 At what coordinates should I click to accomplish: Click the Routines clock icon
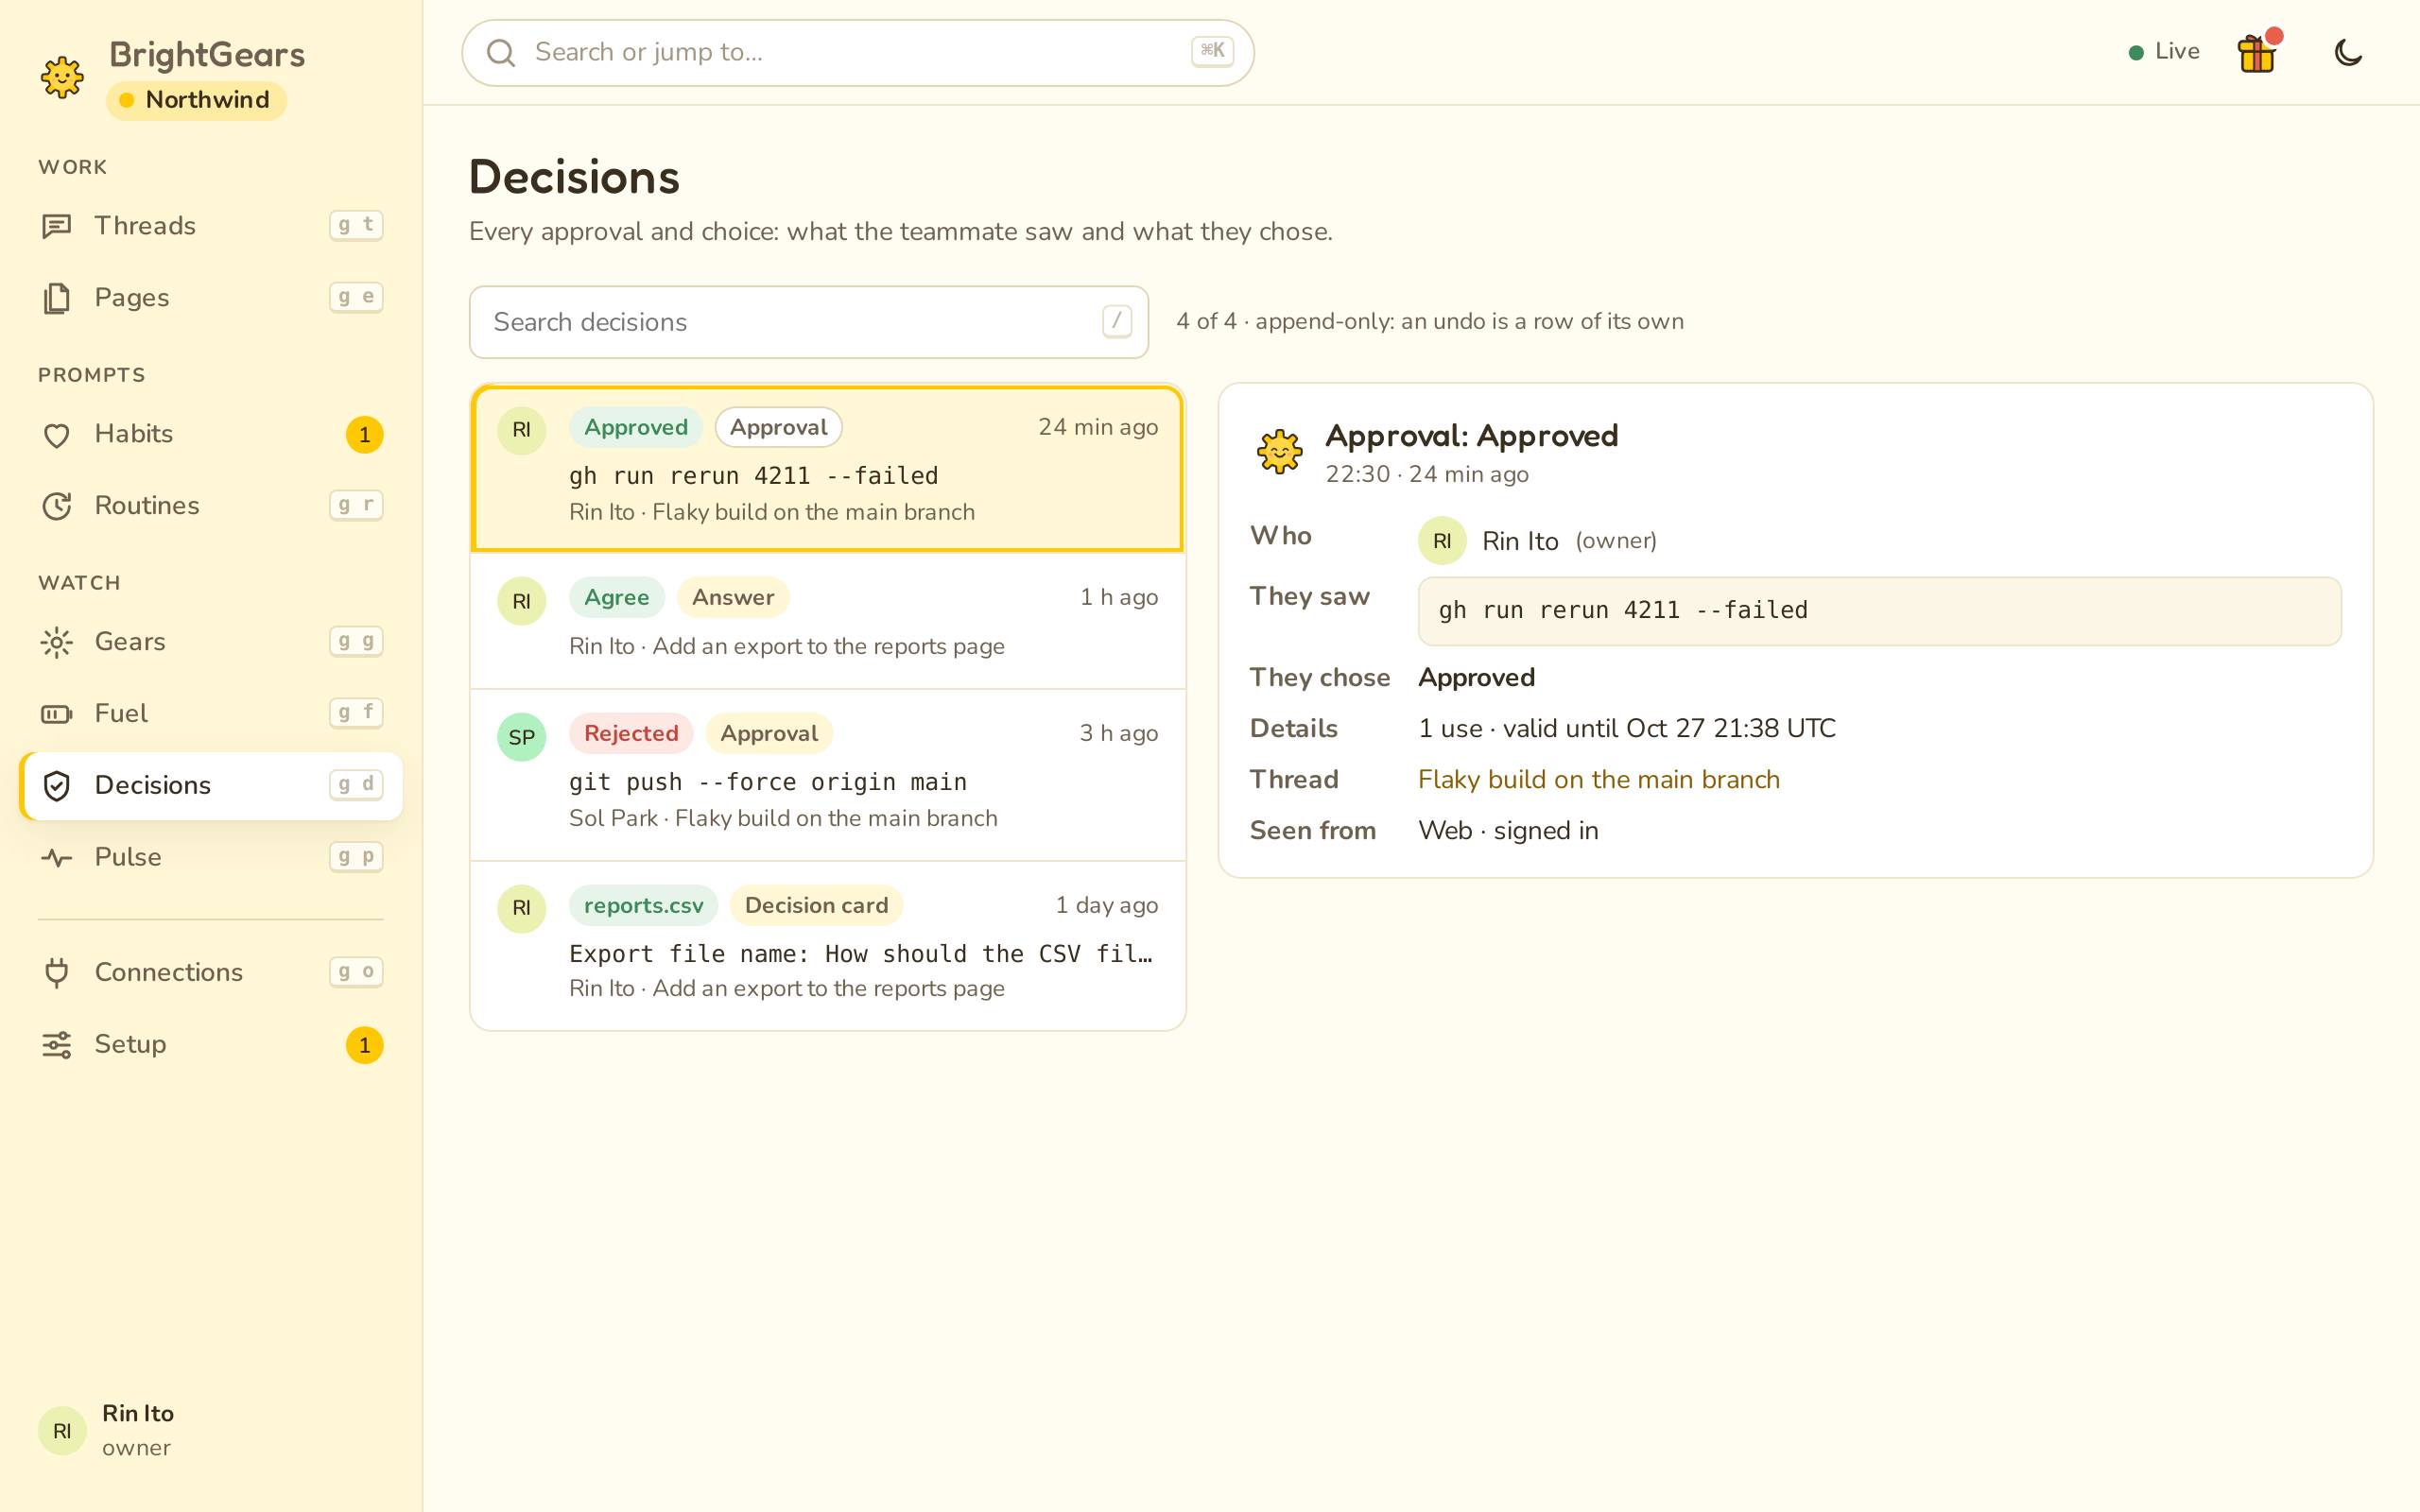[57, 506]
